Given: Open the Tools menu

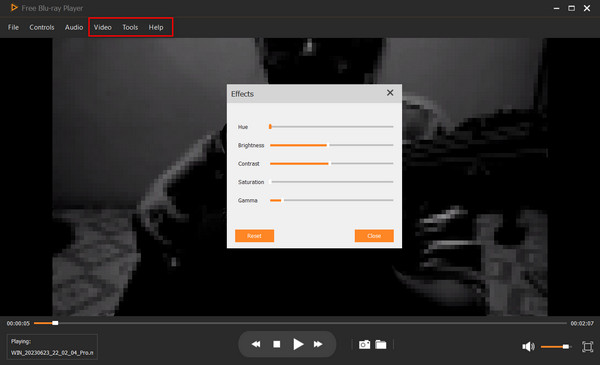Looking at the screenshot, I should pos(130,28).
